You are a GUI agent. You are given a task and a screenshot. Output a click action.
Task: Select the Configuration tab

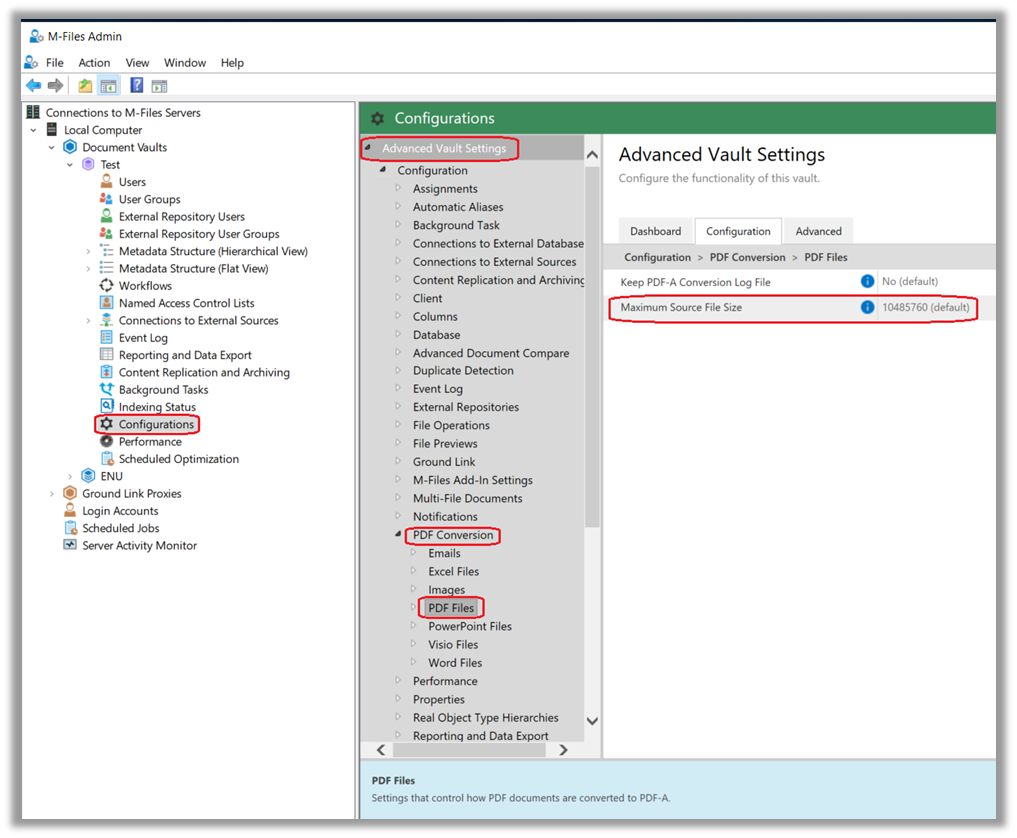pos(738,231)
